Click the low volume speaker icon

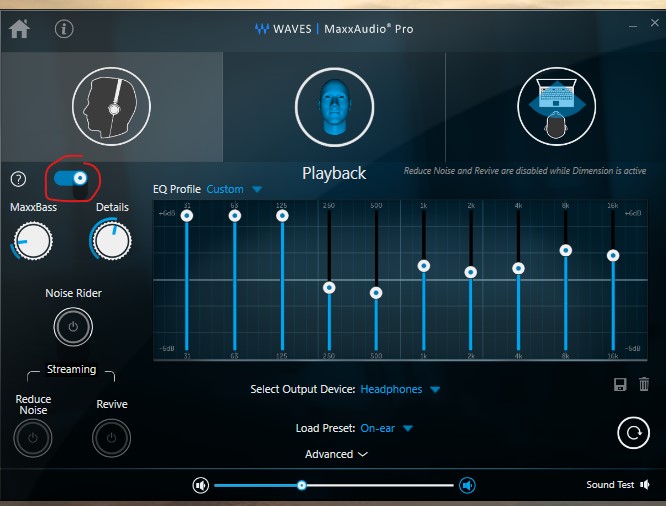200,485
